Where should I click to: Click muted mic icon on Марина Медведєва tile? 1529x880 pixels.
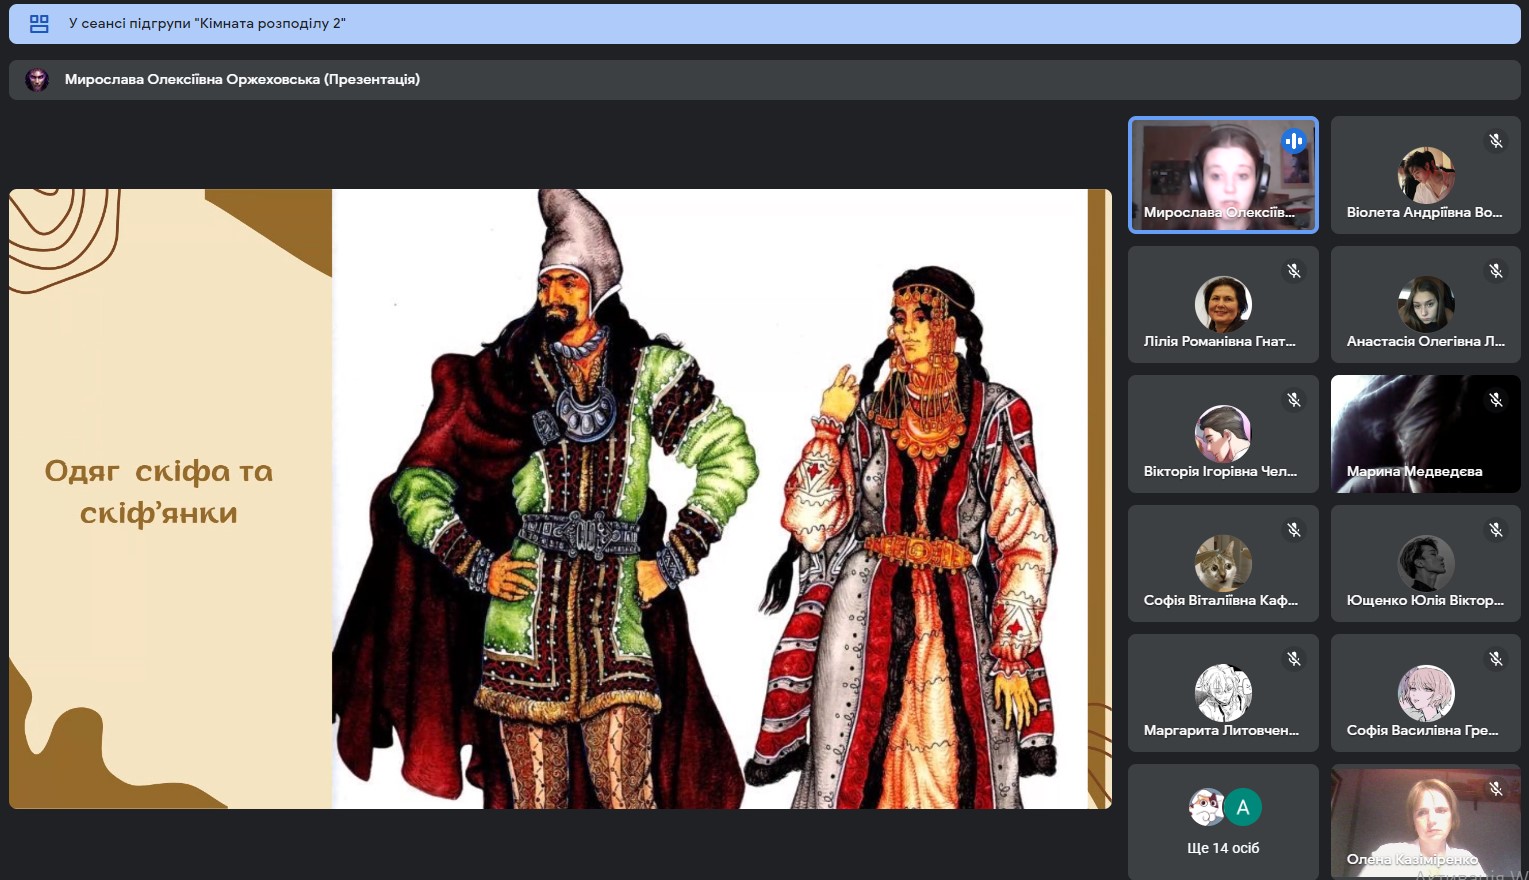[x=1496, y=400]
